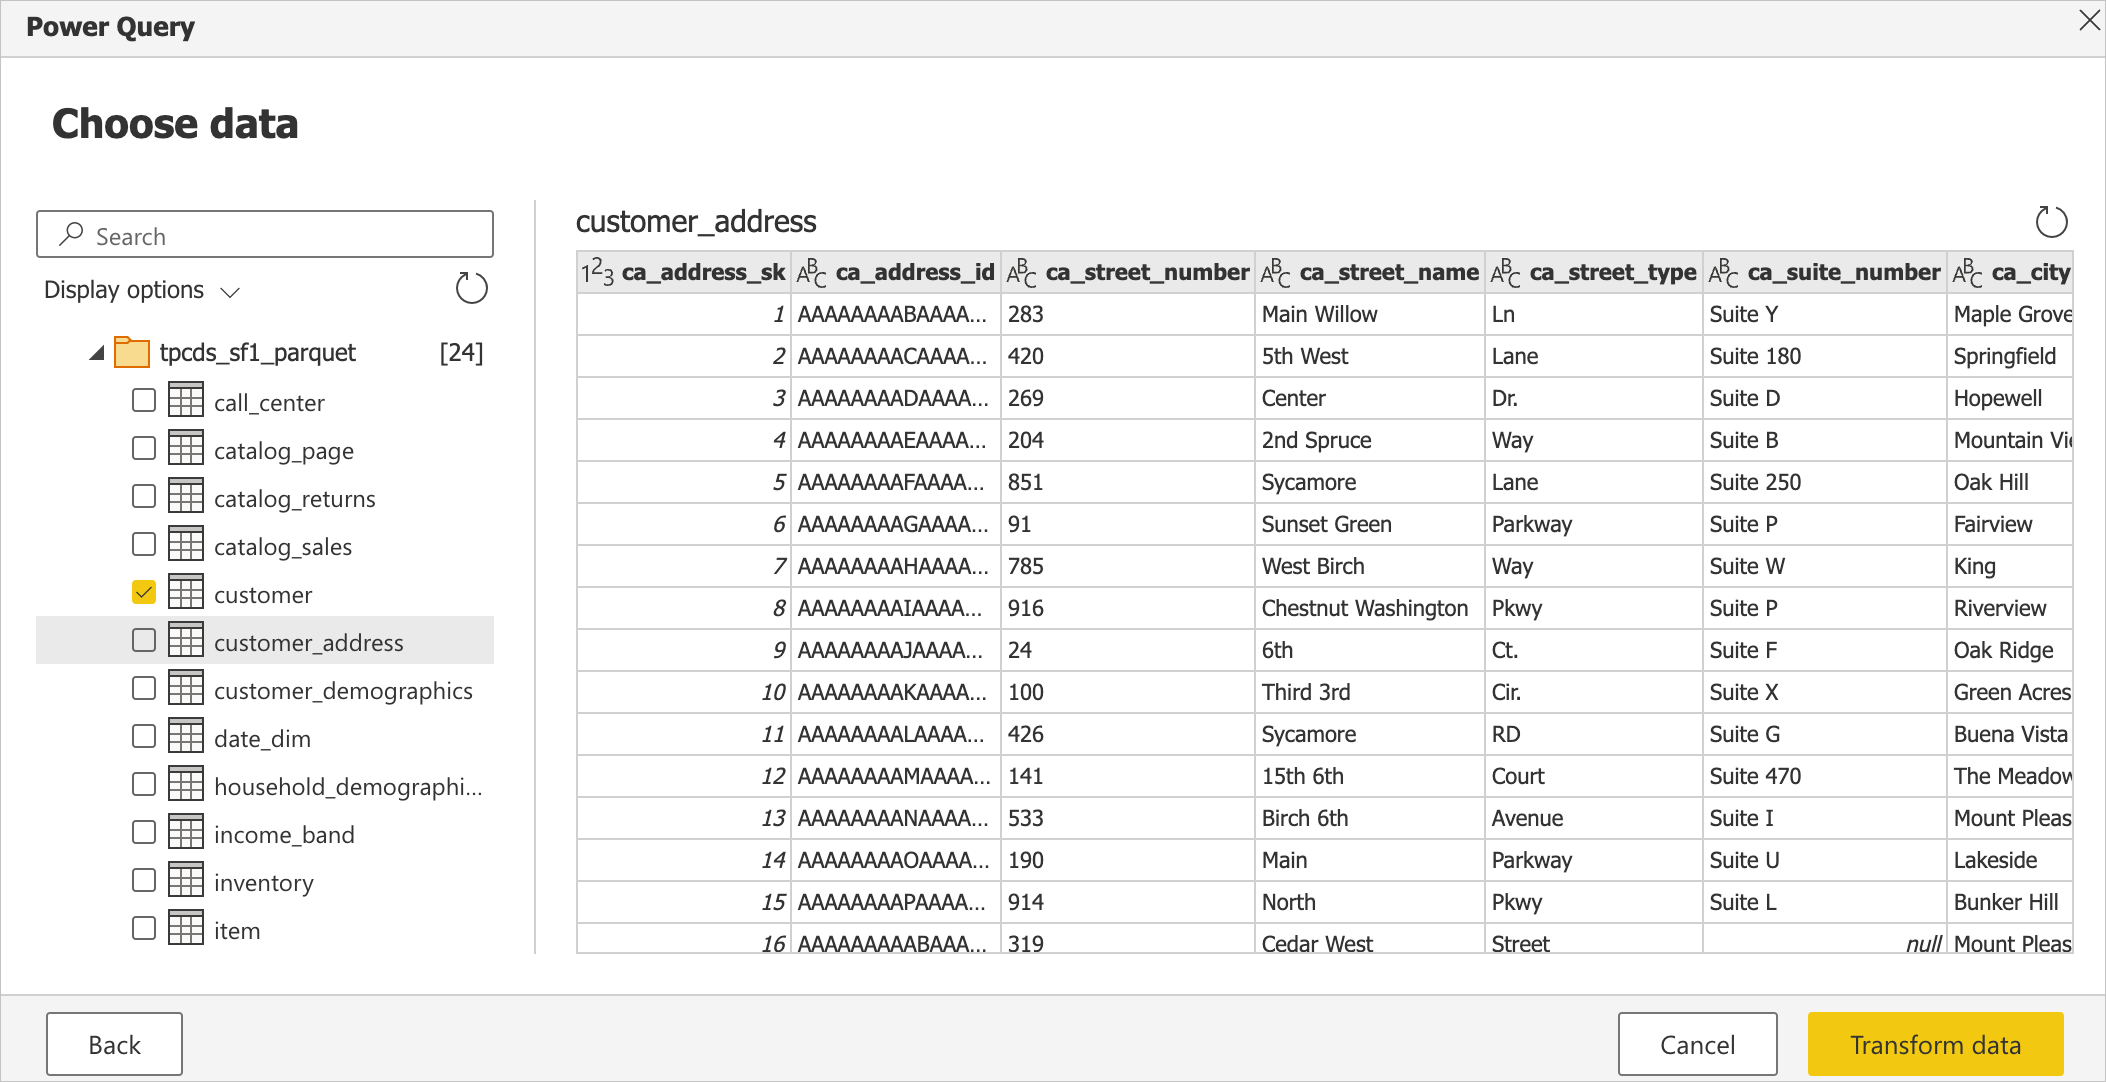Click the Back button
This screenshot has height=1082, width=2106.
[x=115, y=1043]
